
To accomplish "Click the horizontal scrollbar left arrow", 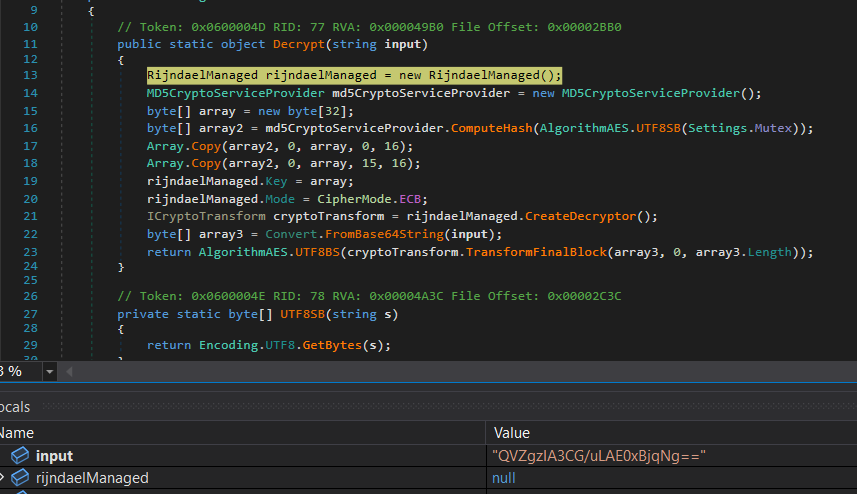I will (69, 372).
